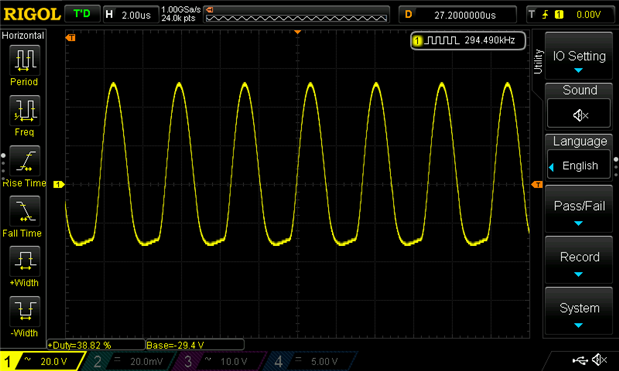This screenshot has height=371, width=619.
Task: Click the rising edge trigger icon
Action: point(545,15)
